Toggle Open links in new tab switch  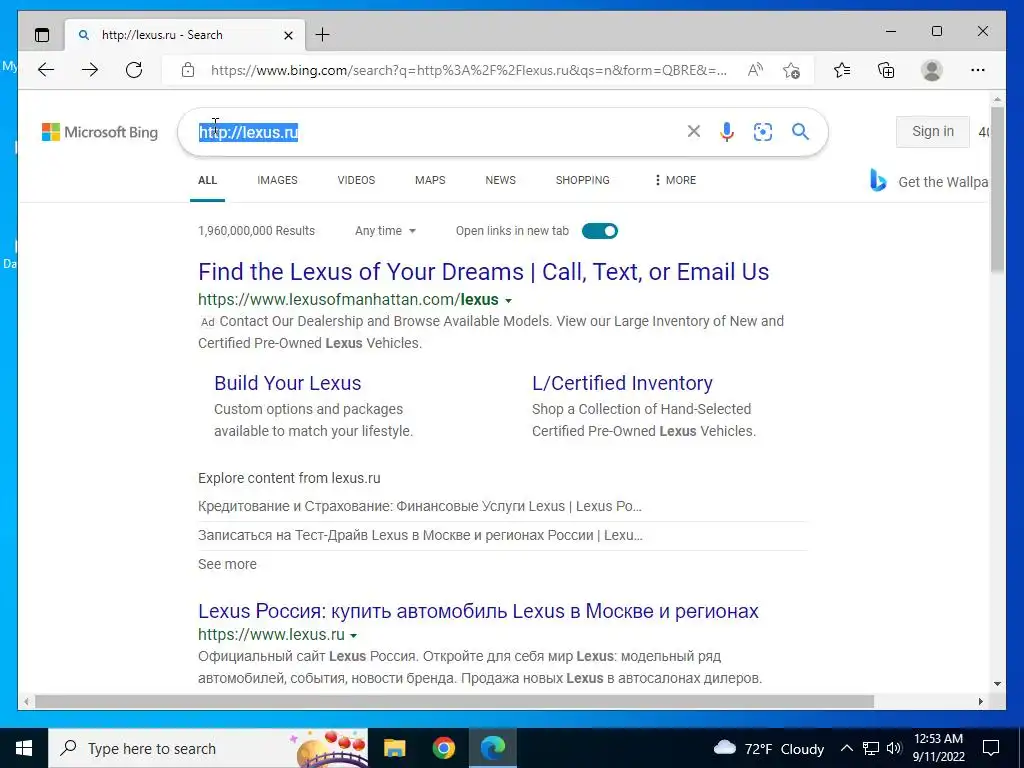tap(600, 231)
